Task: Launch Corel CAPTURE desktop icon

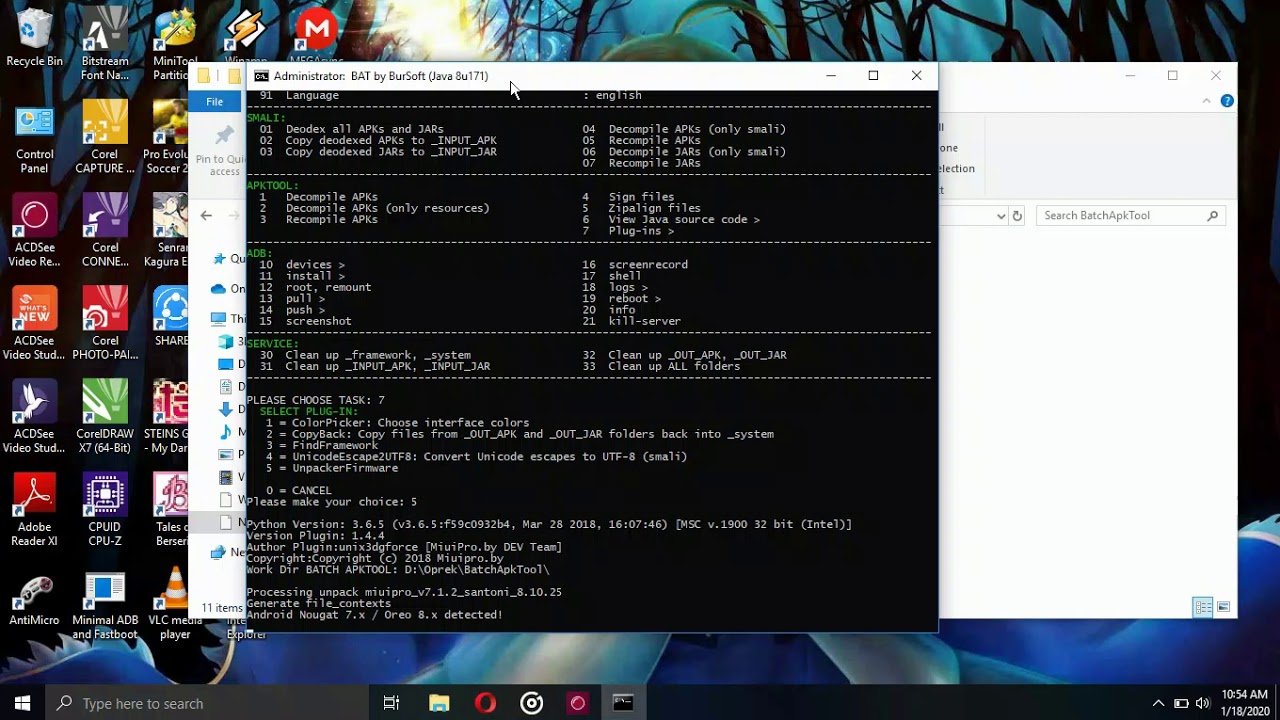Action: point(105,138)
